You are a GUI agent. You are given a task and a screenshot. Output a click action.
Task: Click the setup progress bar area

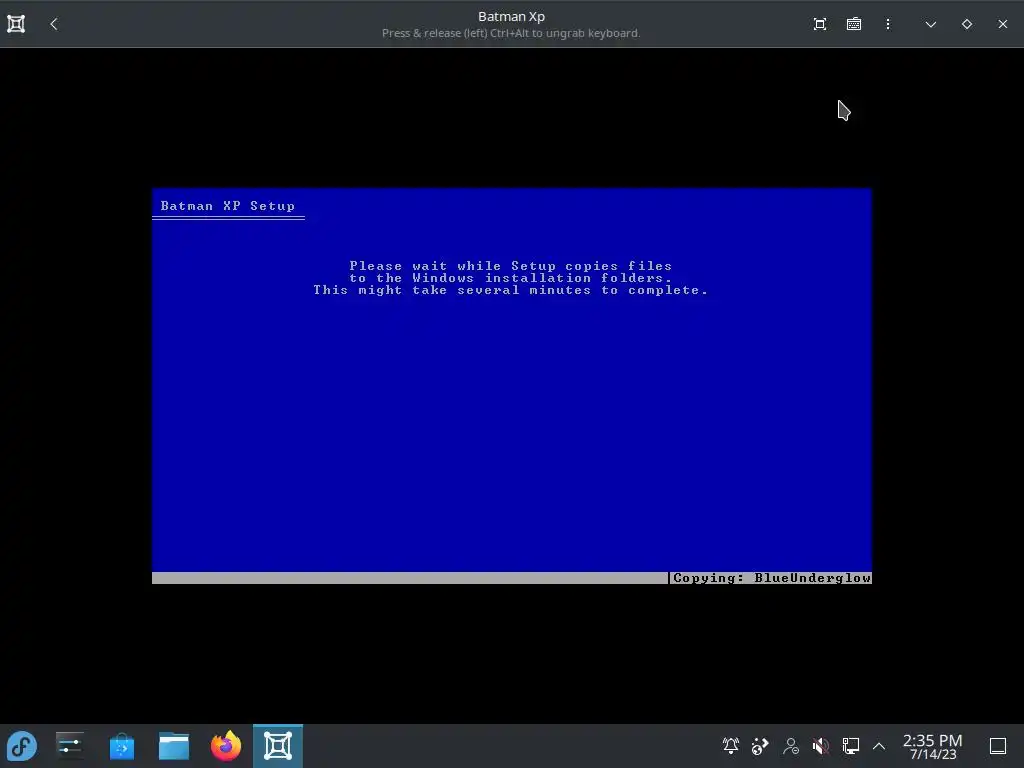[x=410, y=578]
